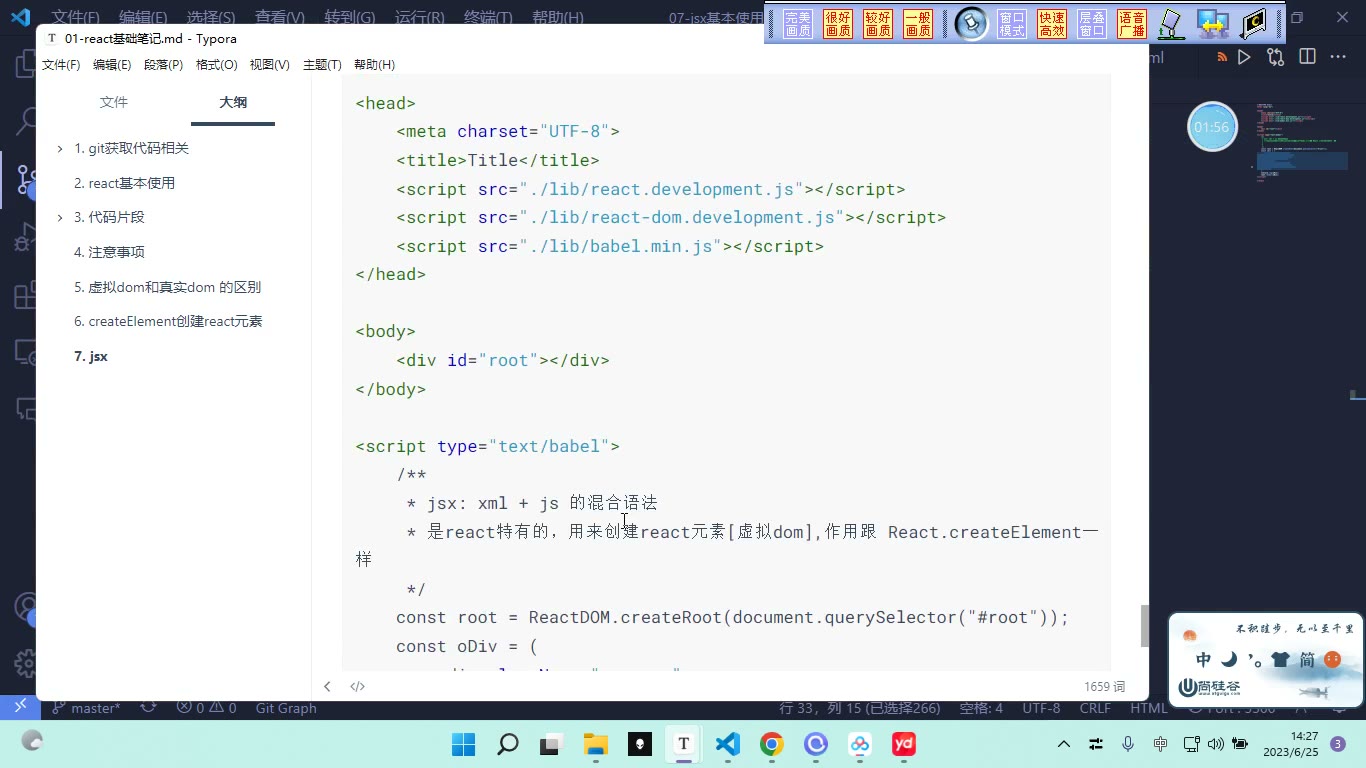
Task: Click the orange RSS live server icon
Action: pos(1222,57)
